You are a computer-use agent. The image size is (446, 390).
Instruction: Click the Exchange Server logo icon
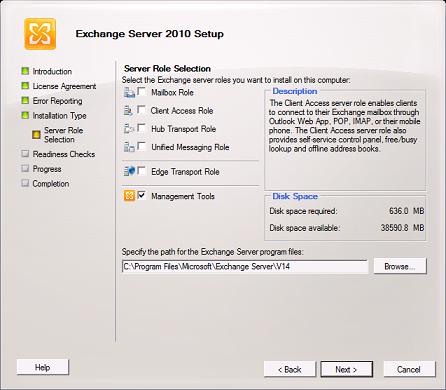40,34
